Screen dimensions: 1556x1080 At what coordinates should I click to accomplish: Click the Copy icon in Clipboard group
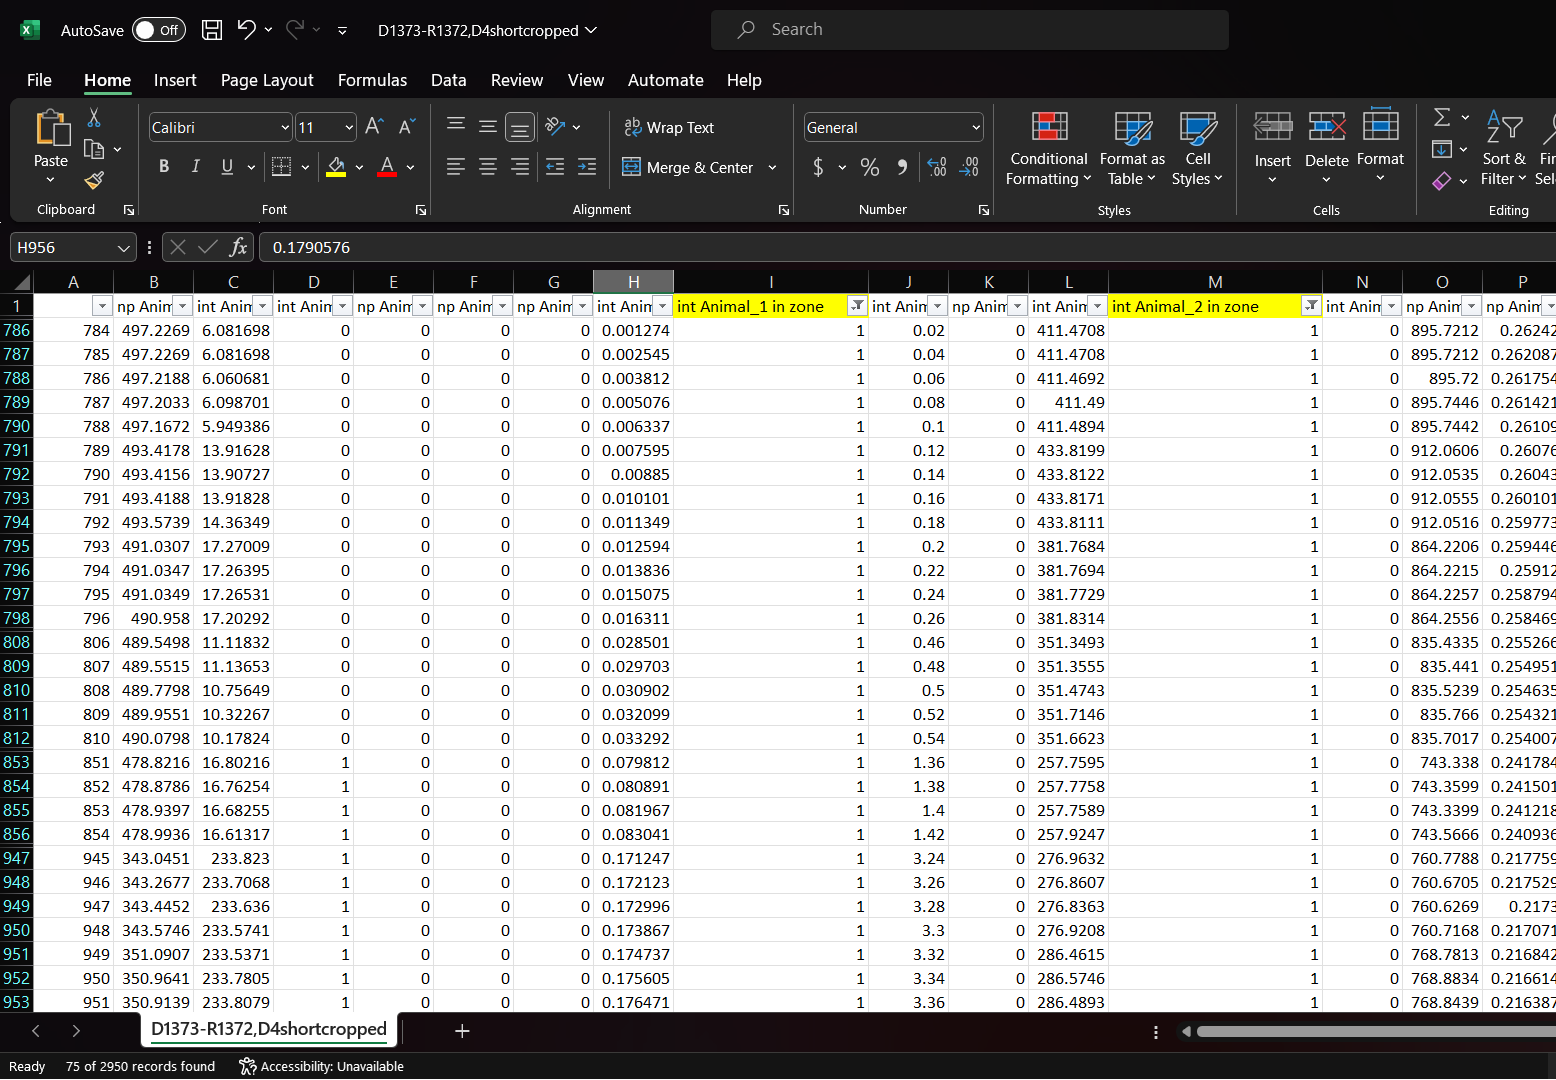click(94, 149)
